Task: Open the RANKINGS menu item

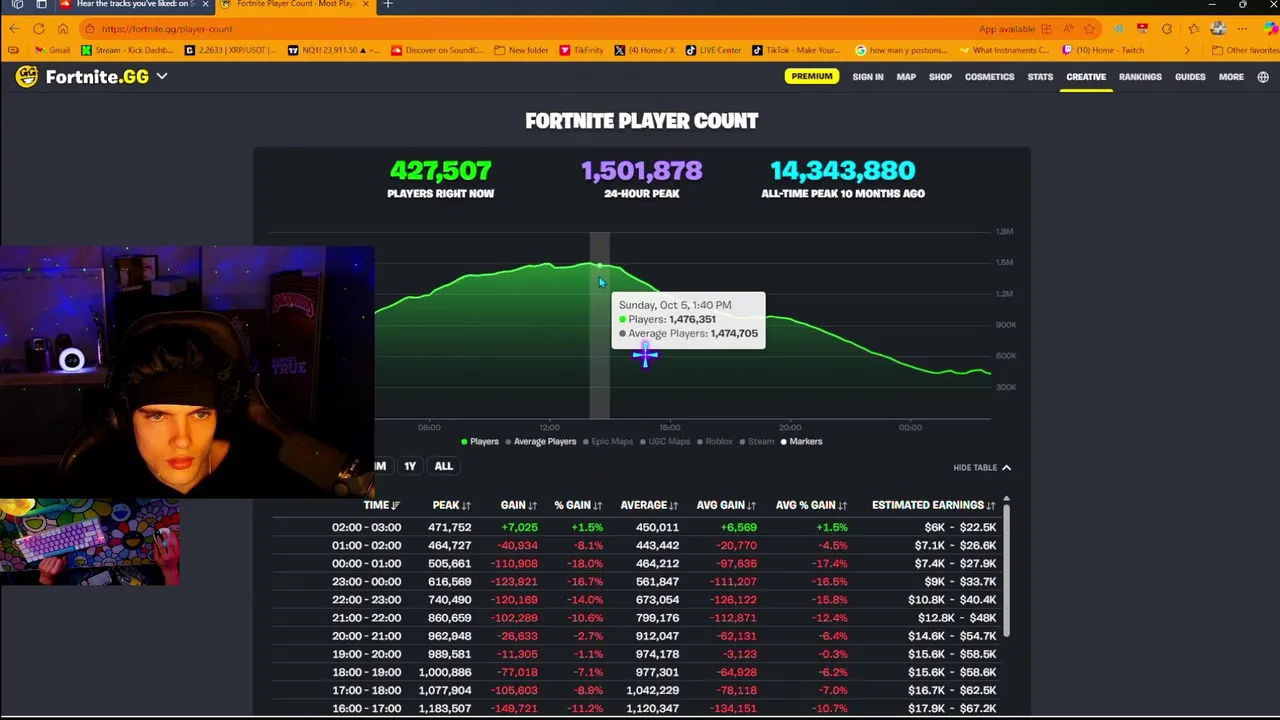Action: (1140, 77)
